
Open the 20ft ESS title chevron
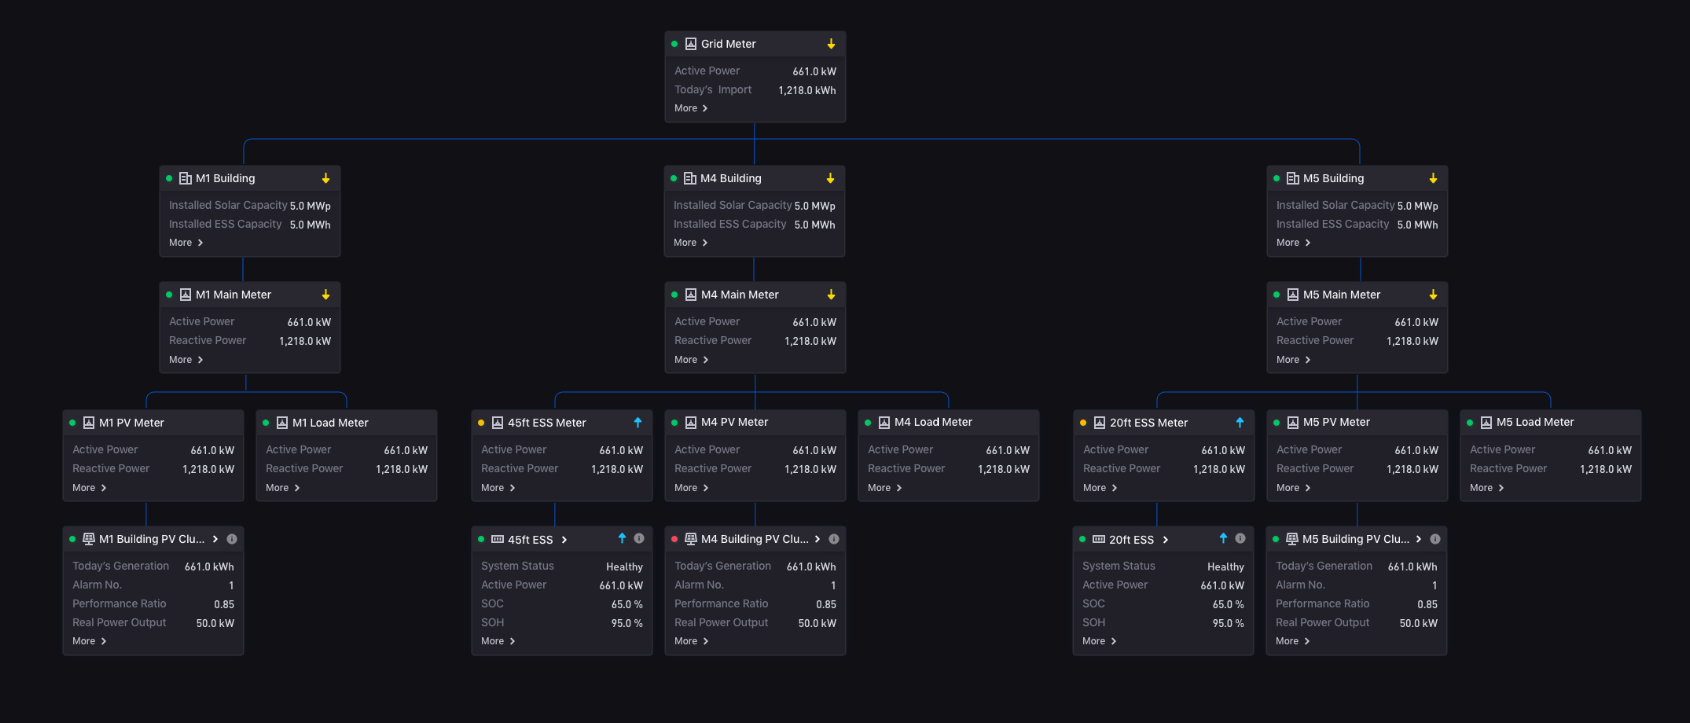coord(1165,540)
